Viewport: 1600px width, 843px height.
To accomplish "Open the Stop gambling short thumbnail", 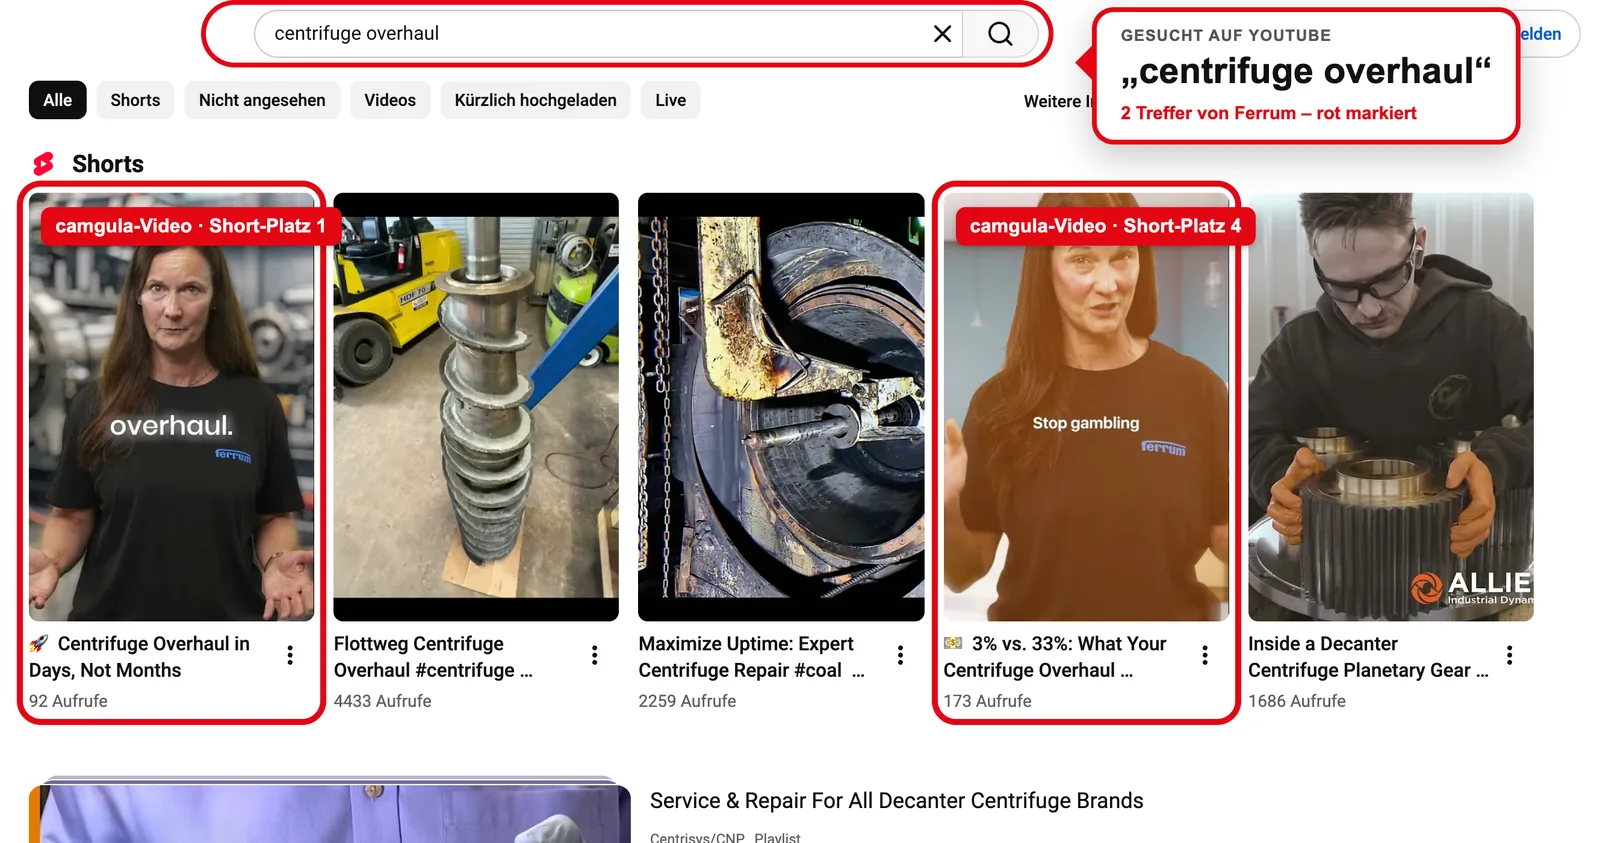I will click(1086, 407).
